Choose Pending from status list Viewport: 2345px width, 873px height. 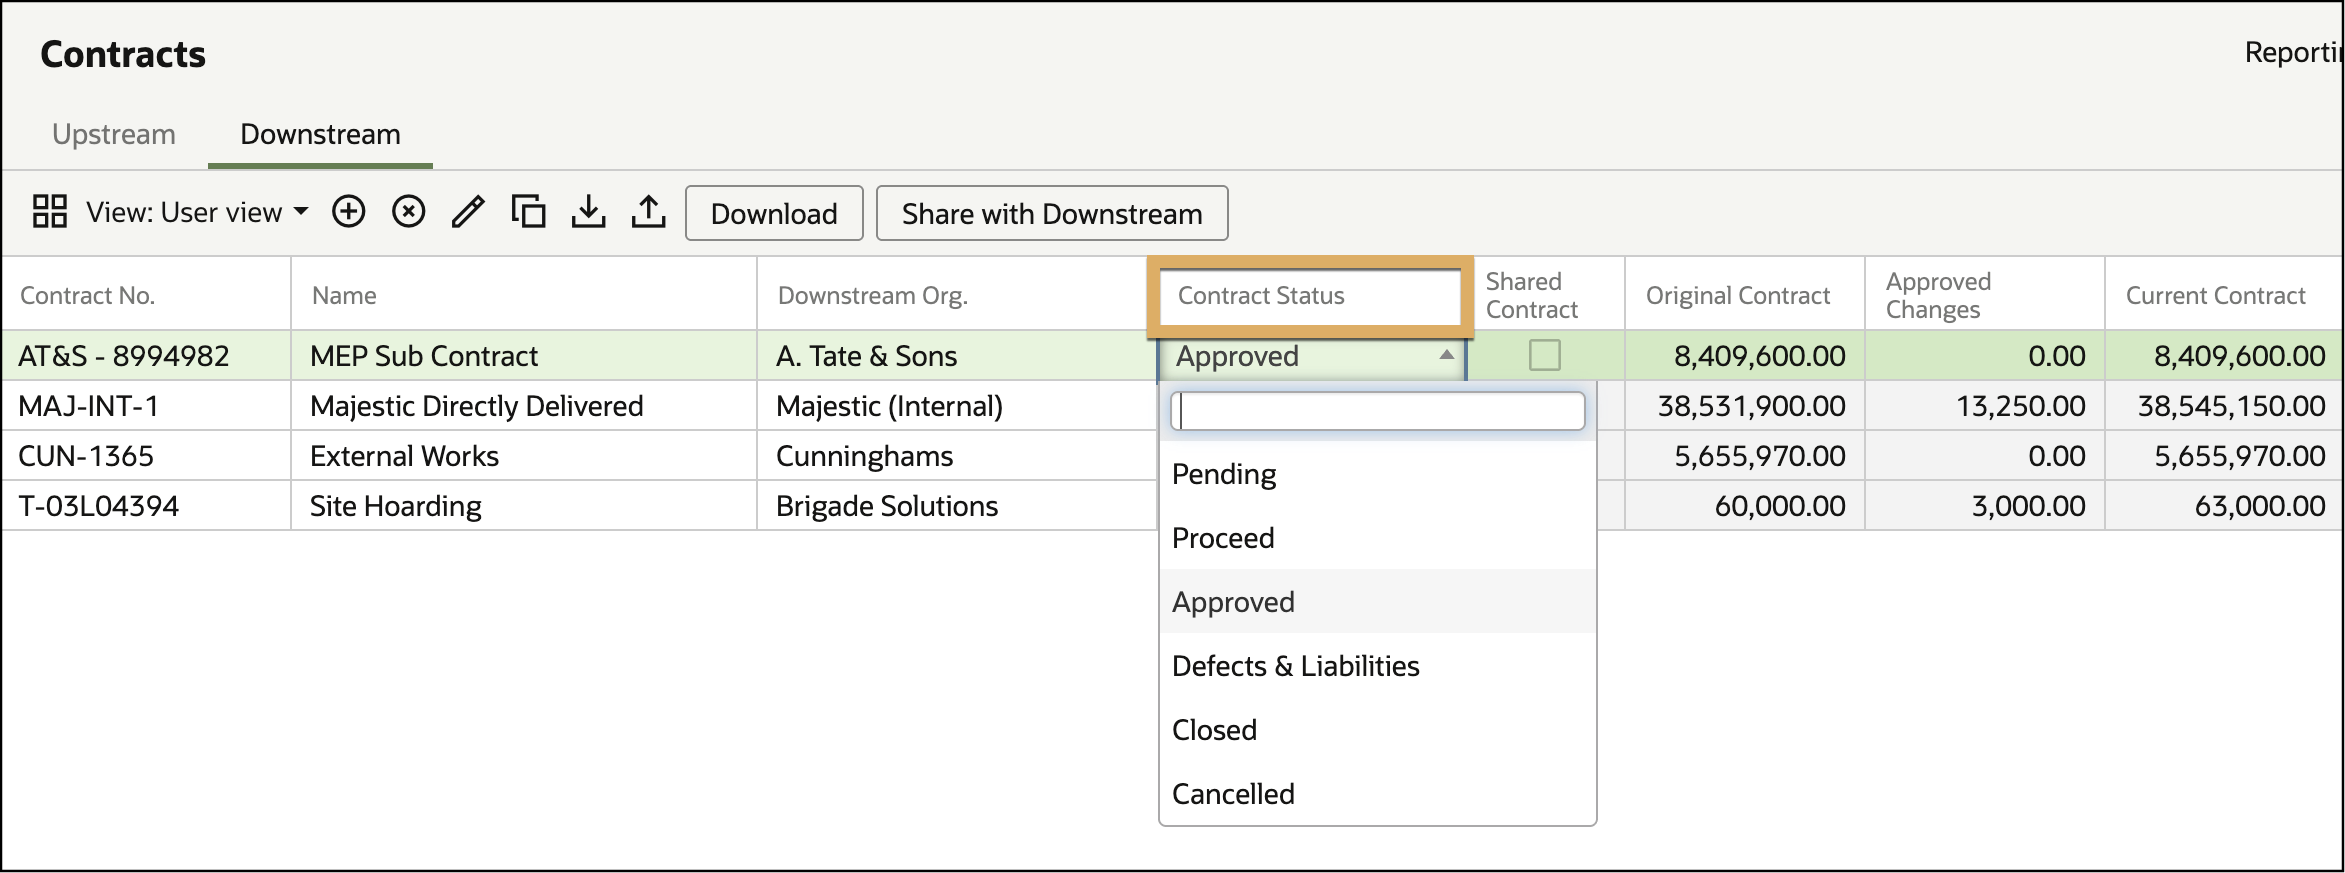tap(1378, 474)
